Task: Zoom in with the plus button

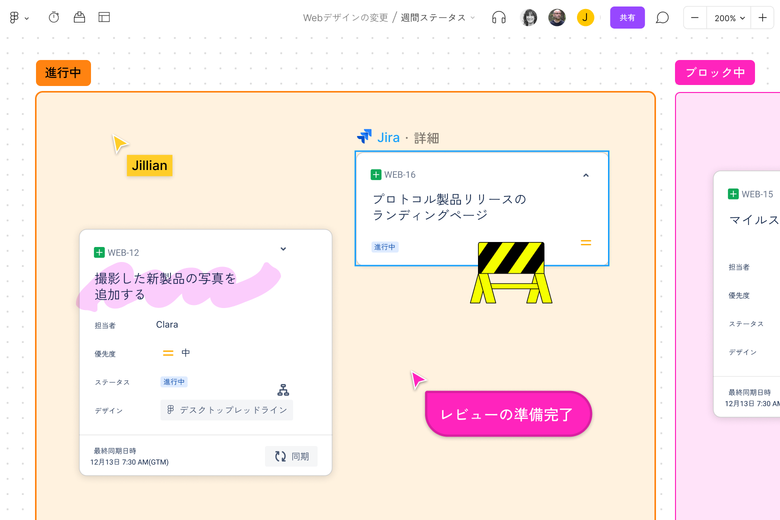Action: pos(762,18)
